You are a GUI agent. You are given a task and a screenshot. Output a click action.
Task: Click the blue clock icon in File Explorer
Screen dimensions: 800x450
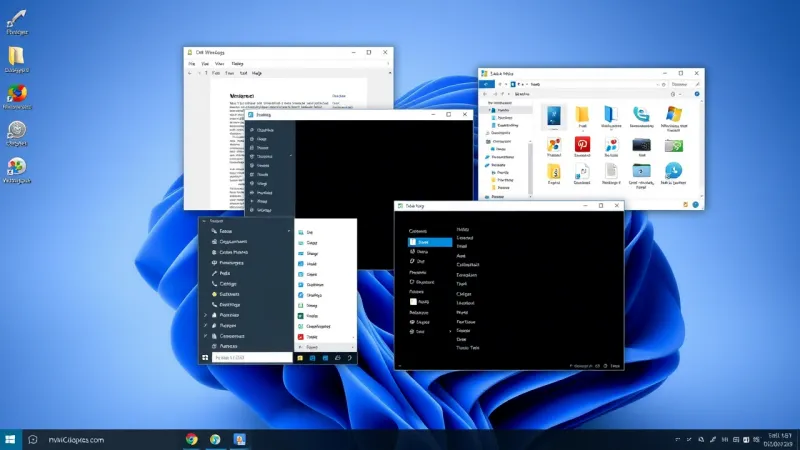(675, 171)
